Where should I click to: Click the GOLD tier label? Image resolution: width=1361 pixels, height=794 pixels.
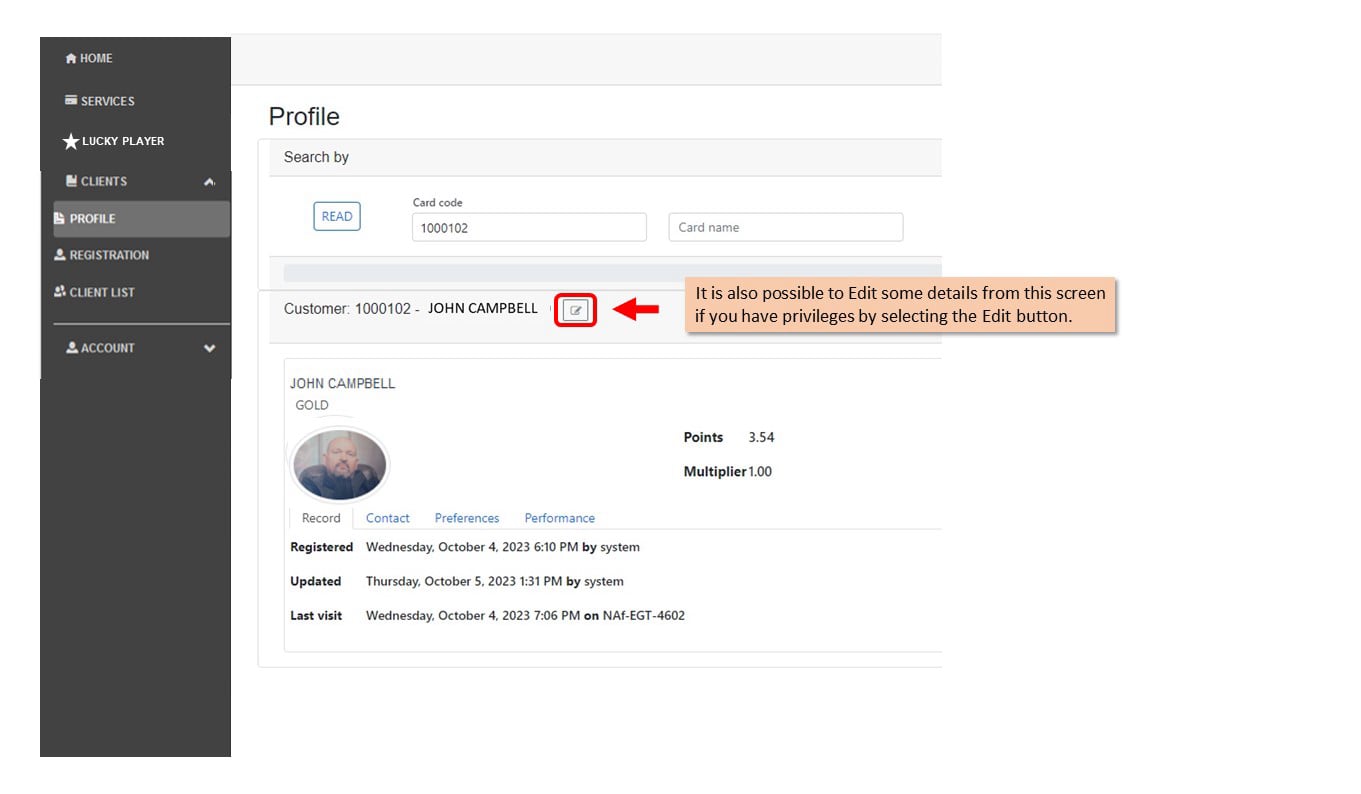tap(312, 405)
